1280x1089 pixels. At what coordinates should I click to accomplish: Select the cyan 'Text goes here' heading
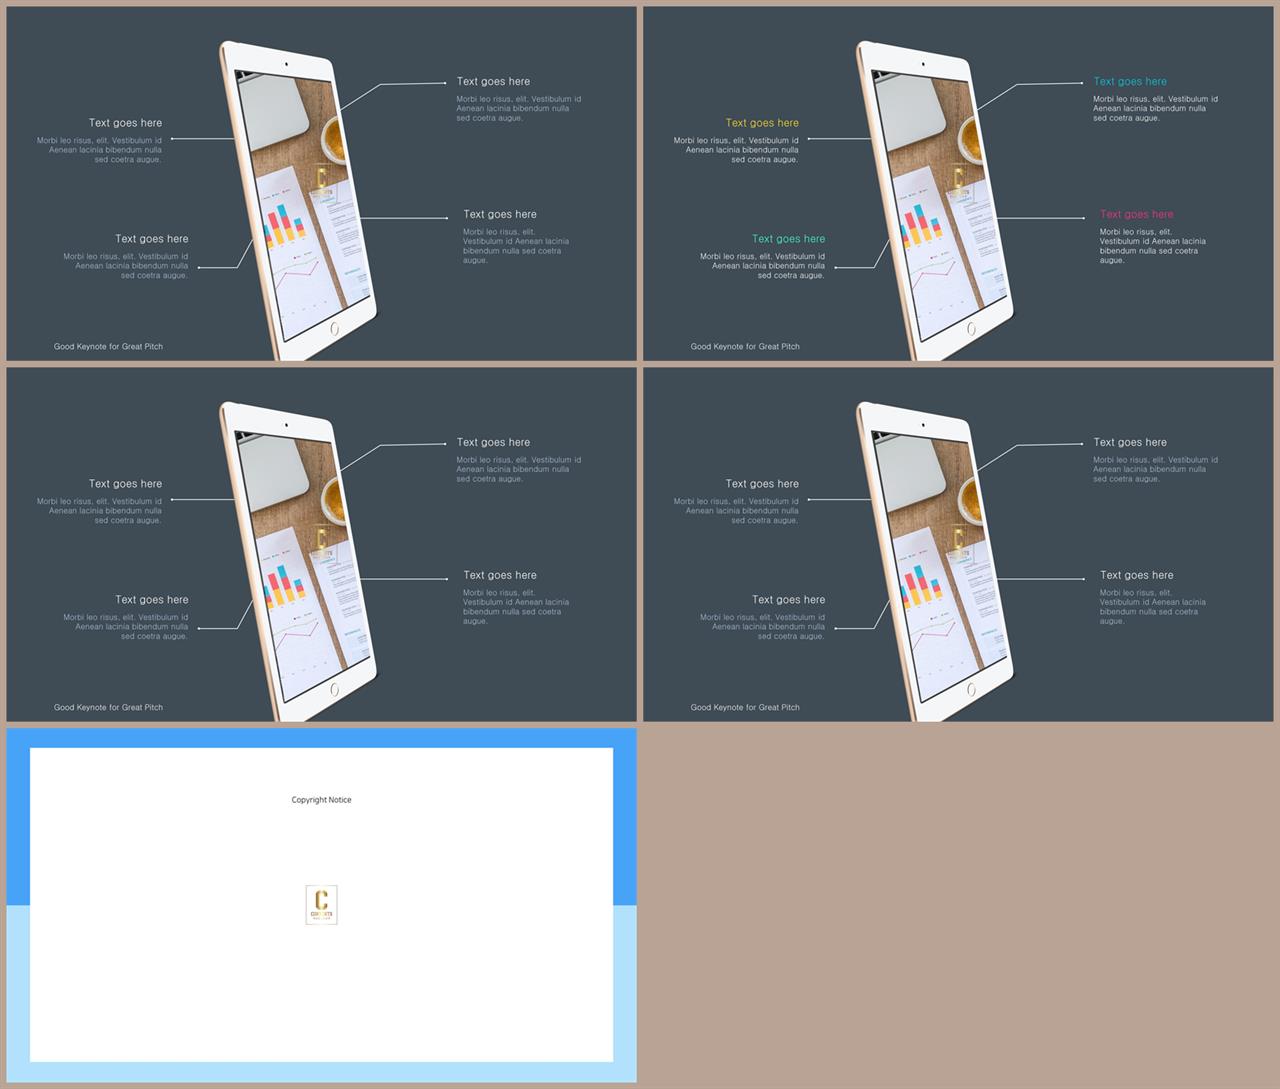click(x=1130, y=82)
